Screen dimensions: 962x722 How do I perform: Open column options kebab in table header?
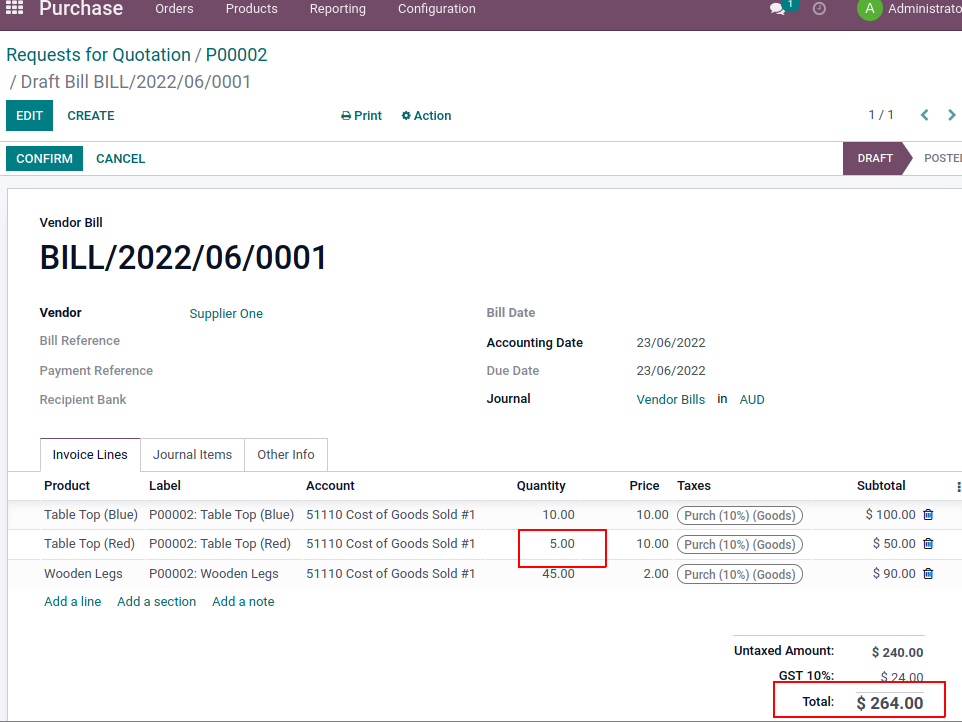(958, 486)
